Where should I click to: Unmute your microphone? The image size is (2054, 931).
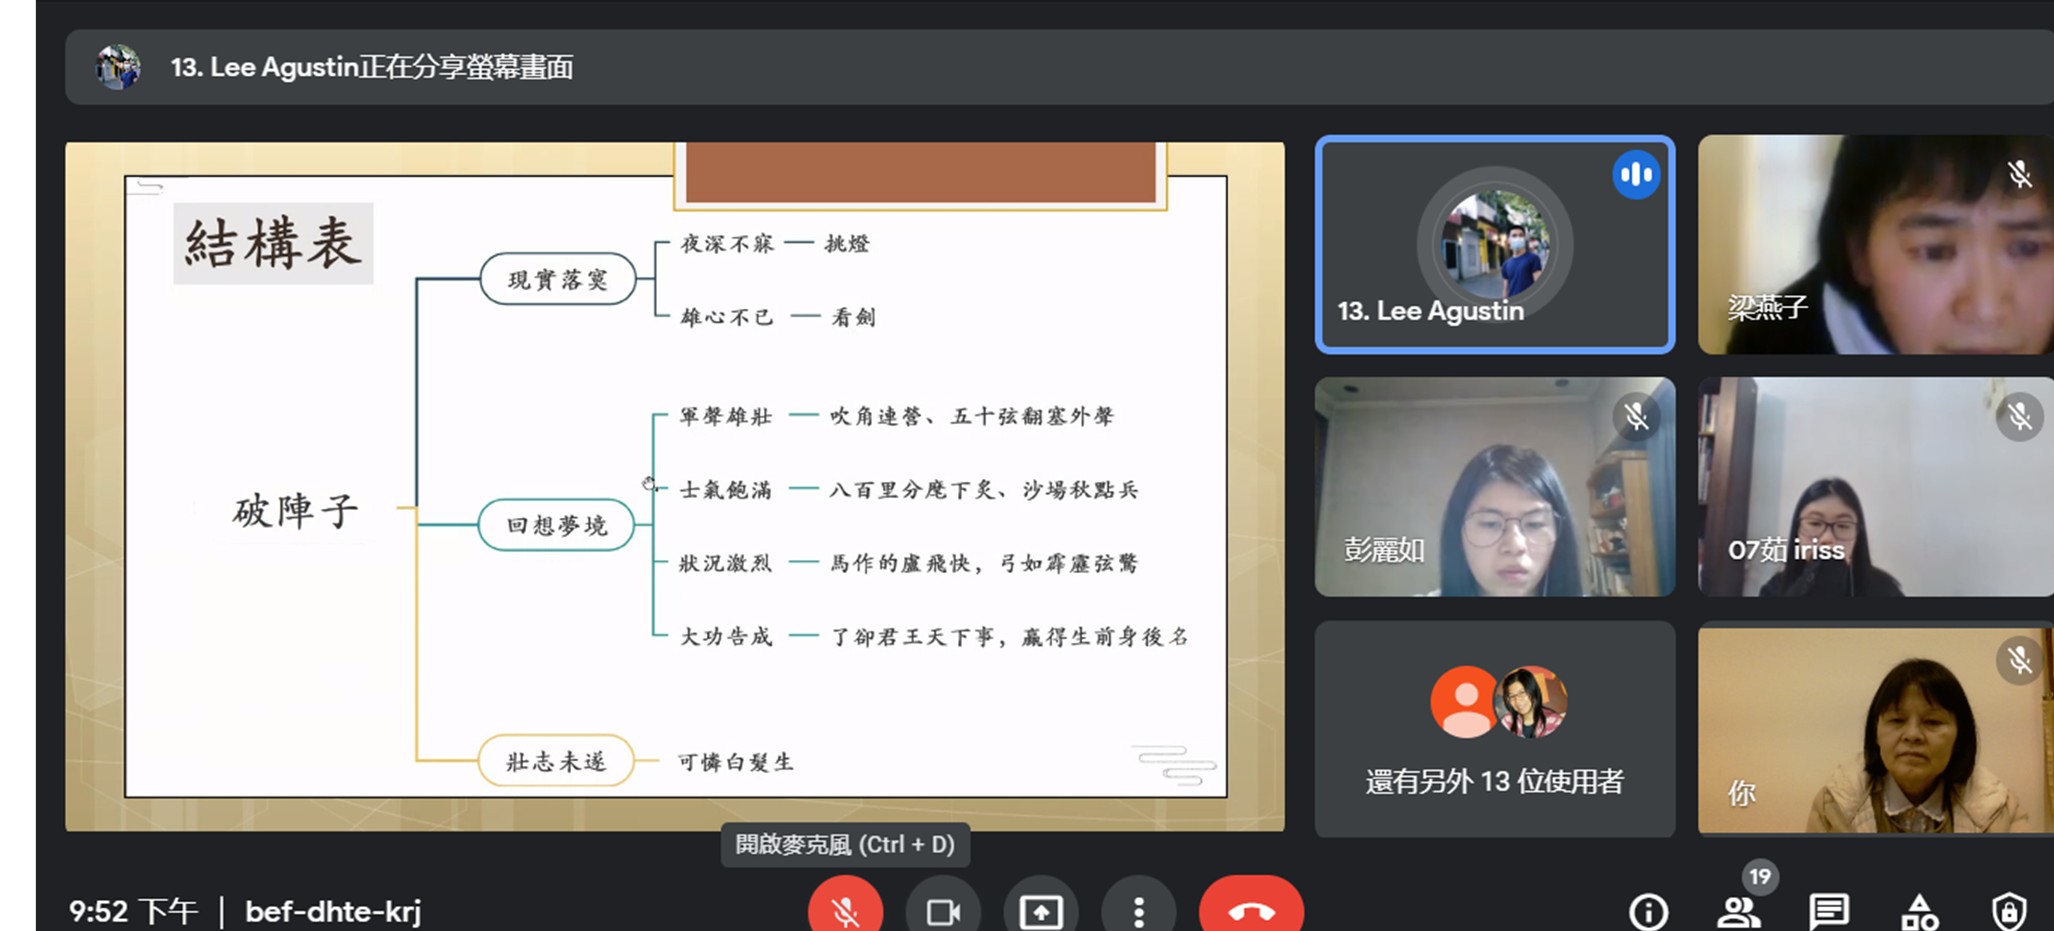(x=845, y=911)
